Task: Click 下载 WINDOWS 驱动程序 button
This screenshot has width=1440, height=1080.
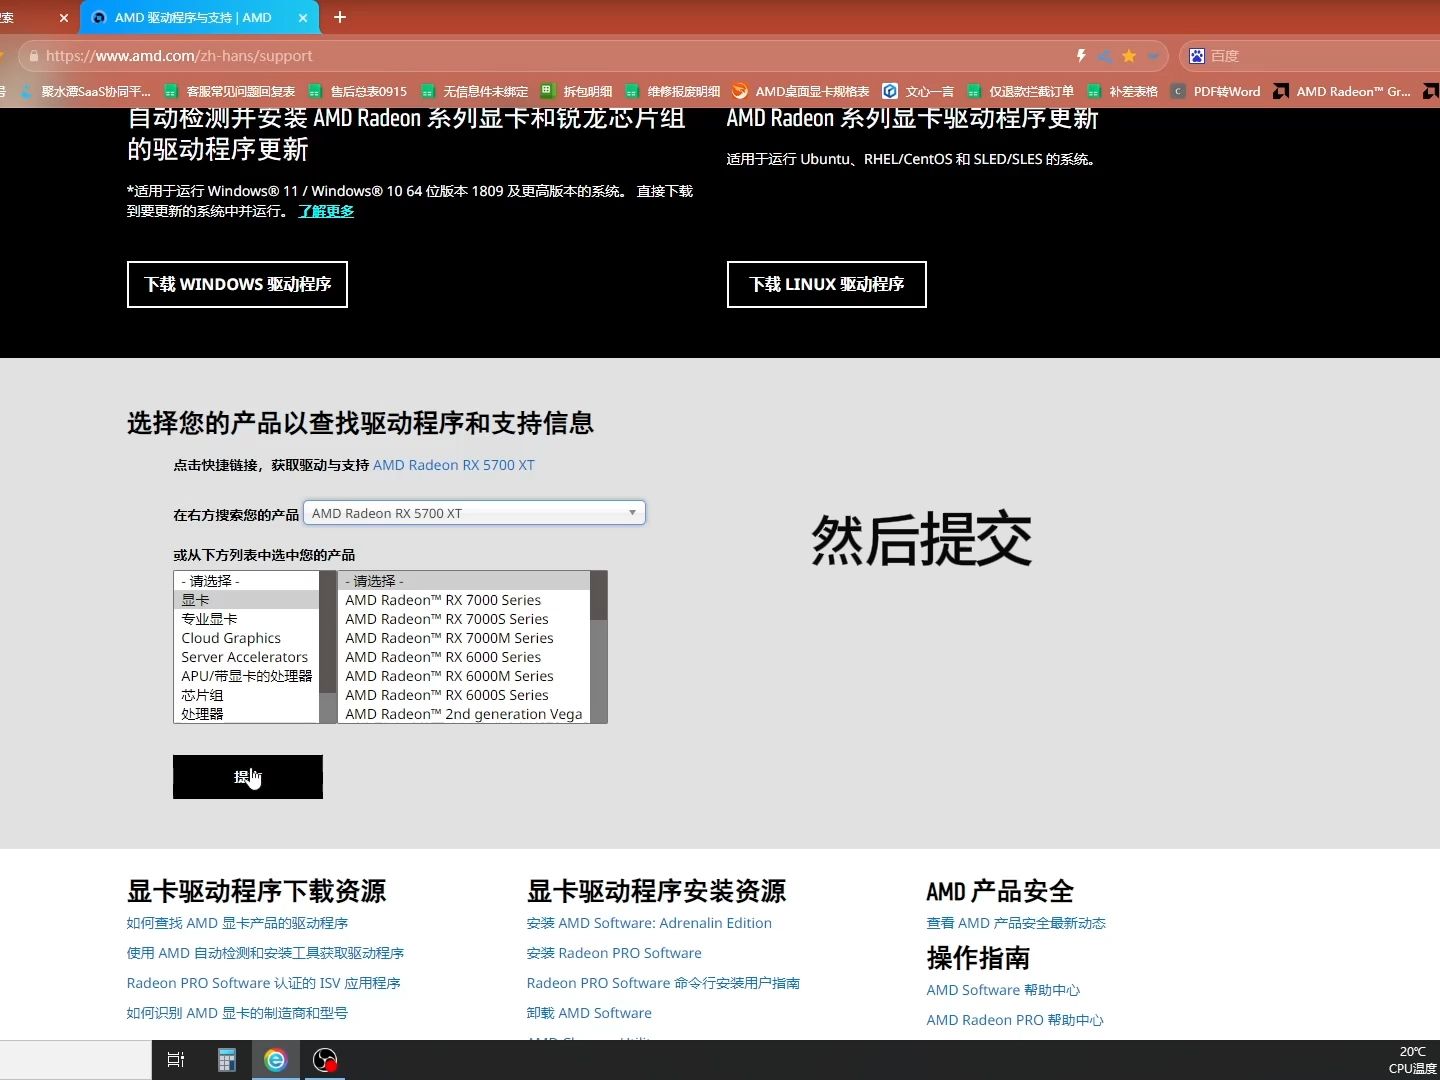Action: point(237,284)
